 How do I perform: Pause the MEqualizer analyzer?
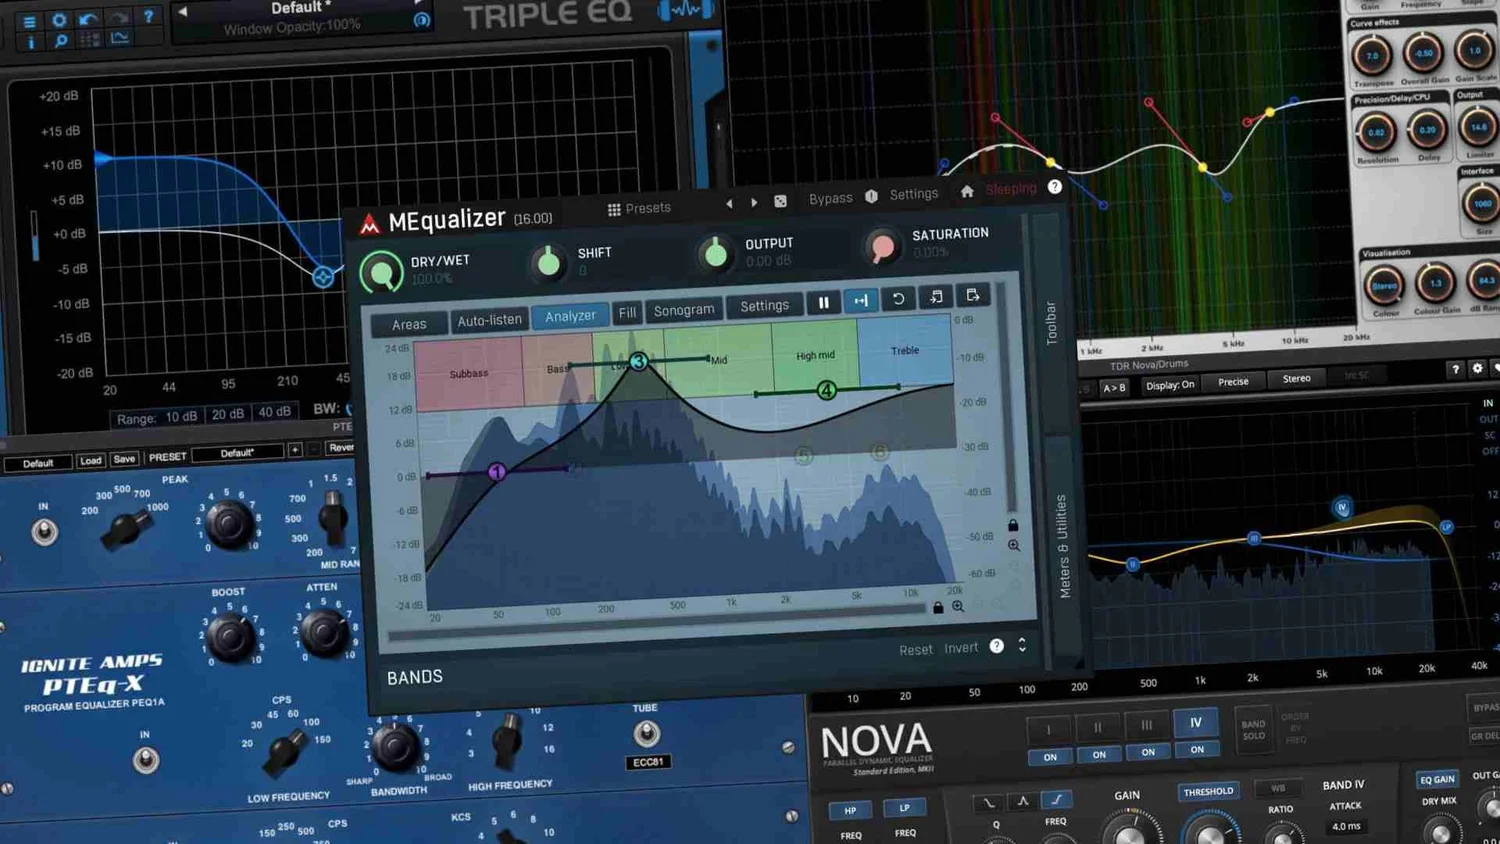pos(824,301)
